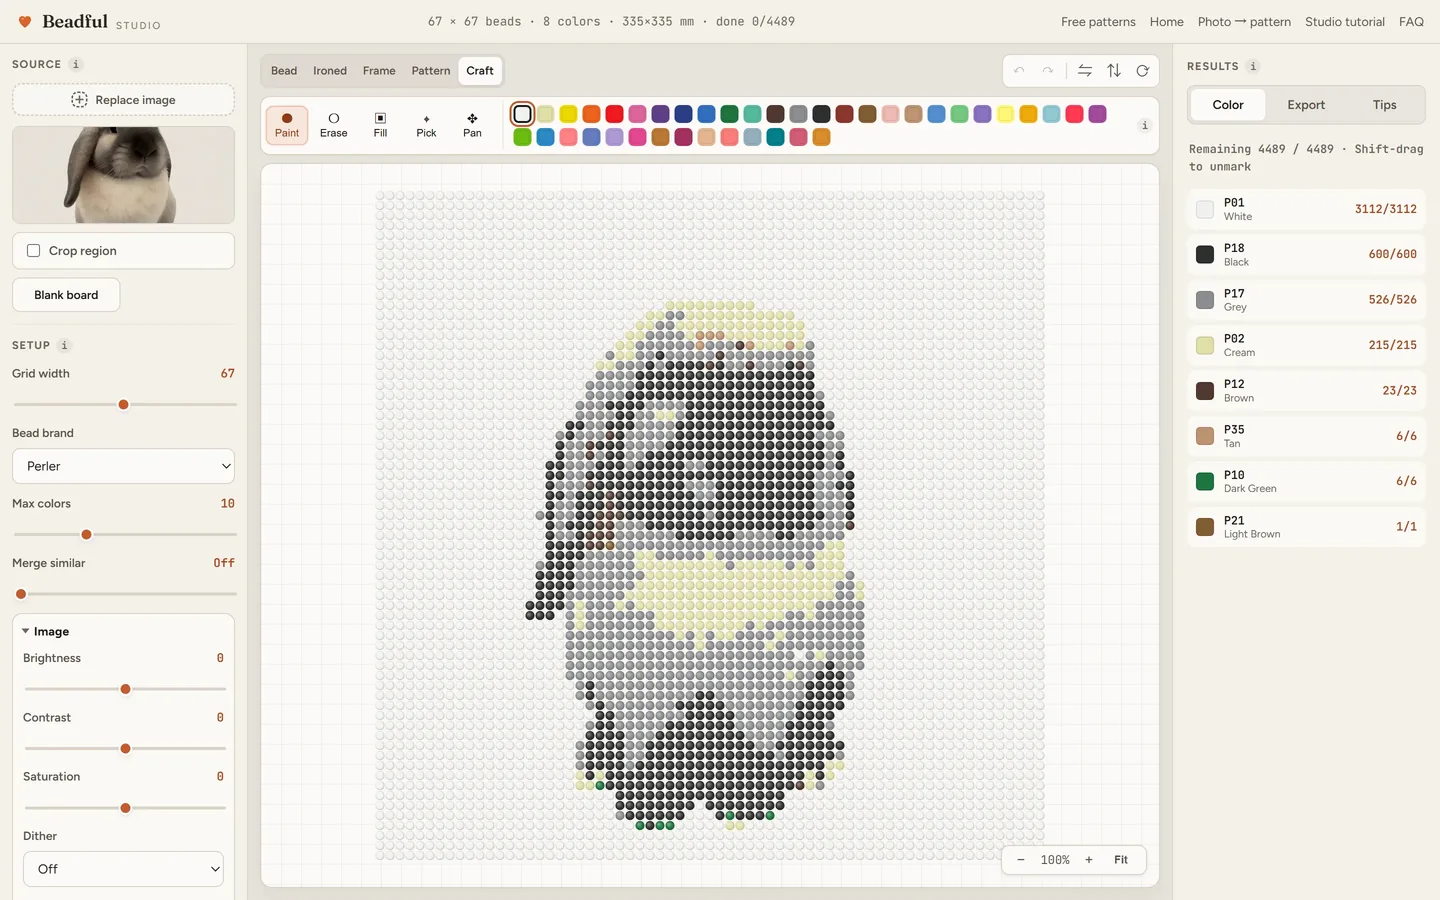Enable the Crop region checkbox
1440x900 pixels.
pyautogui.click(x=33, y=251)
